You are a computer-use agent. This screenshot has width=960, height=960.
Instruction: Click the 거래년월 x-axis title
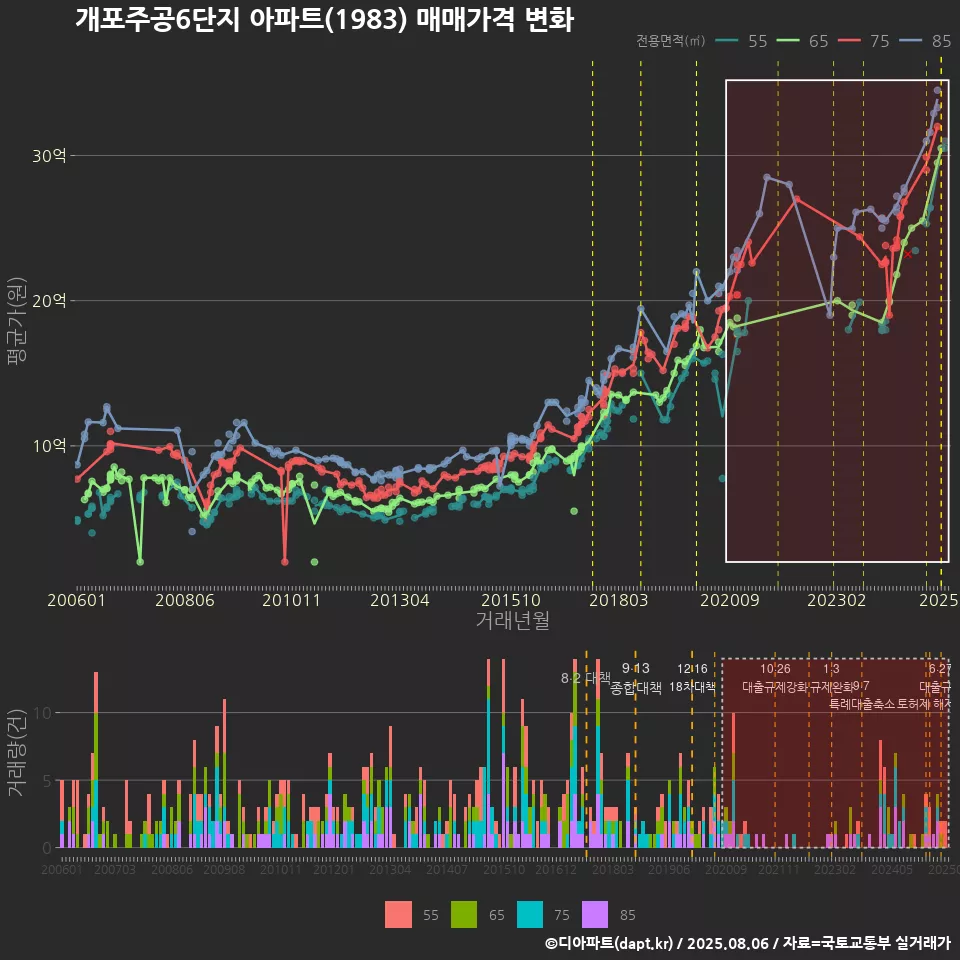pos(512,620)
